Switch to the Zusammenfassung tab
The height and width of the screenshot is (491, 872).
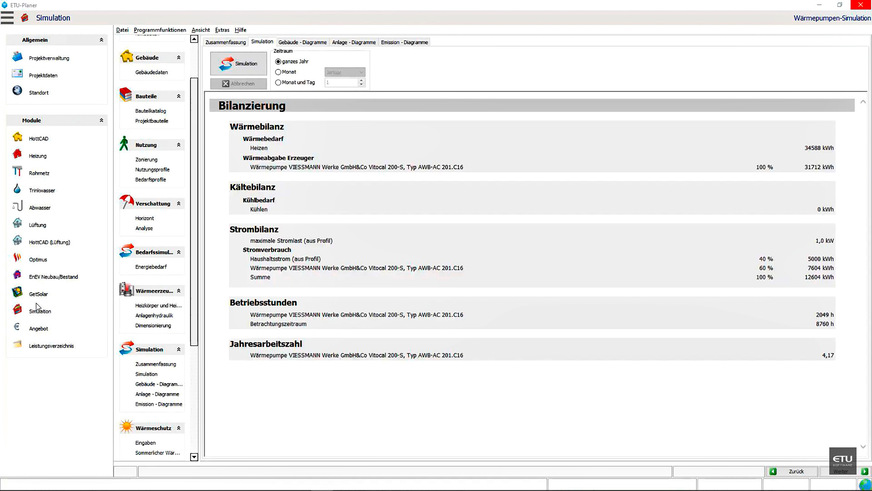[x=226, y=42]
